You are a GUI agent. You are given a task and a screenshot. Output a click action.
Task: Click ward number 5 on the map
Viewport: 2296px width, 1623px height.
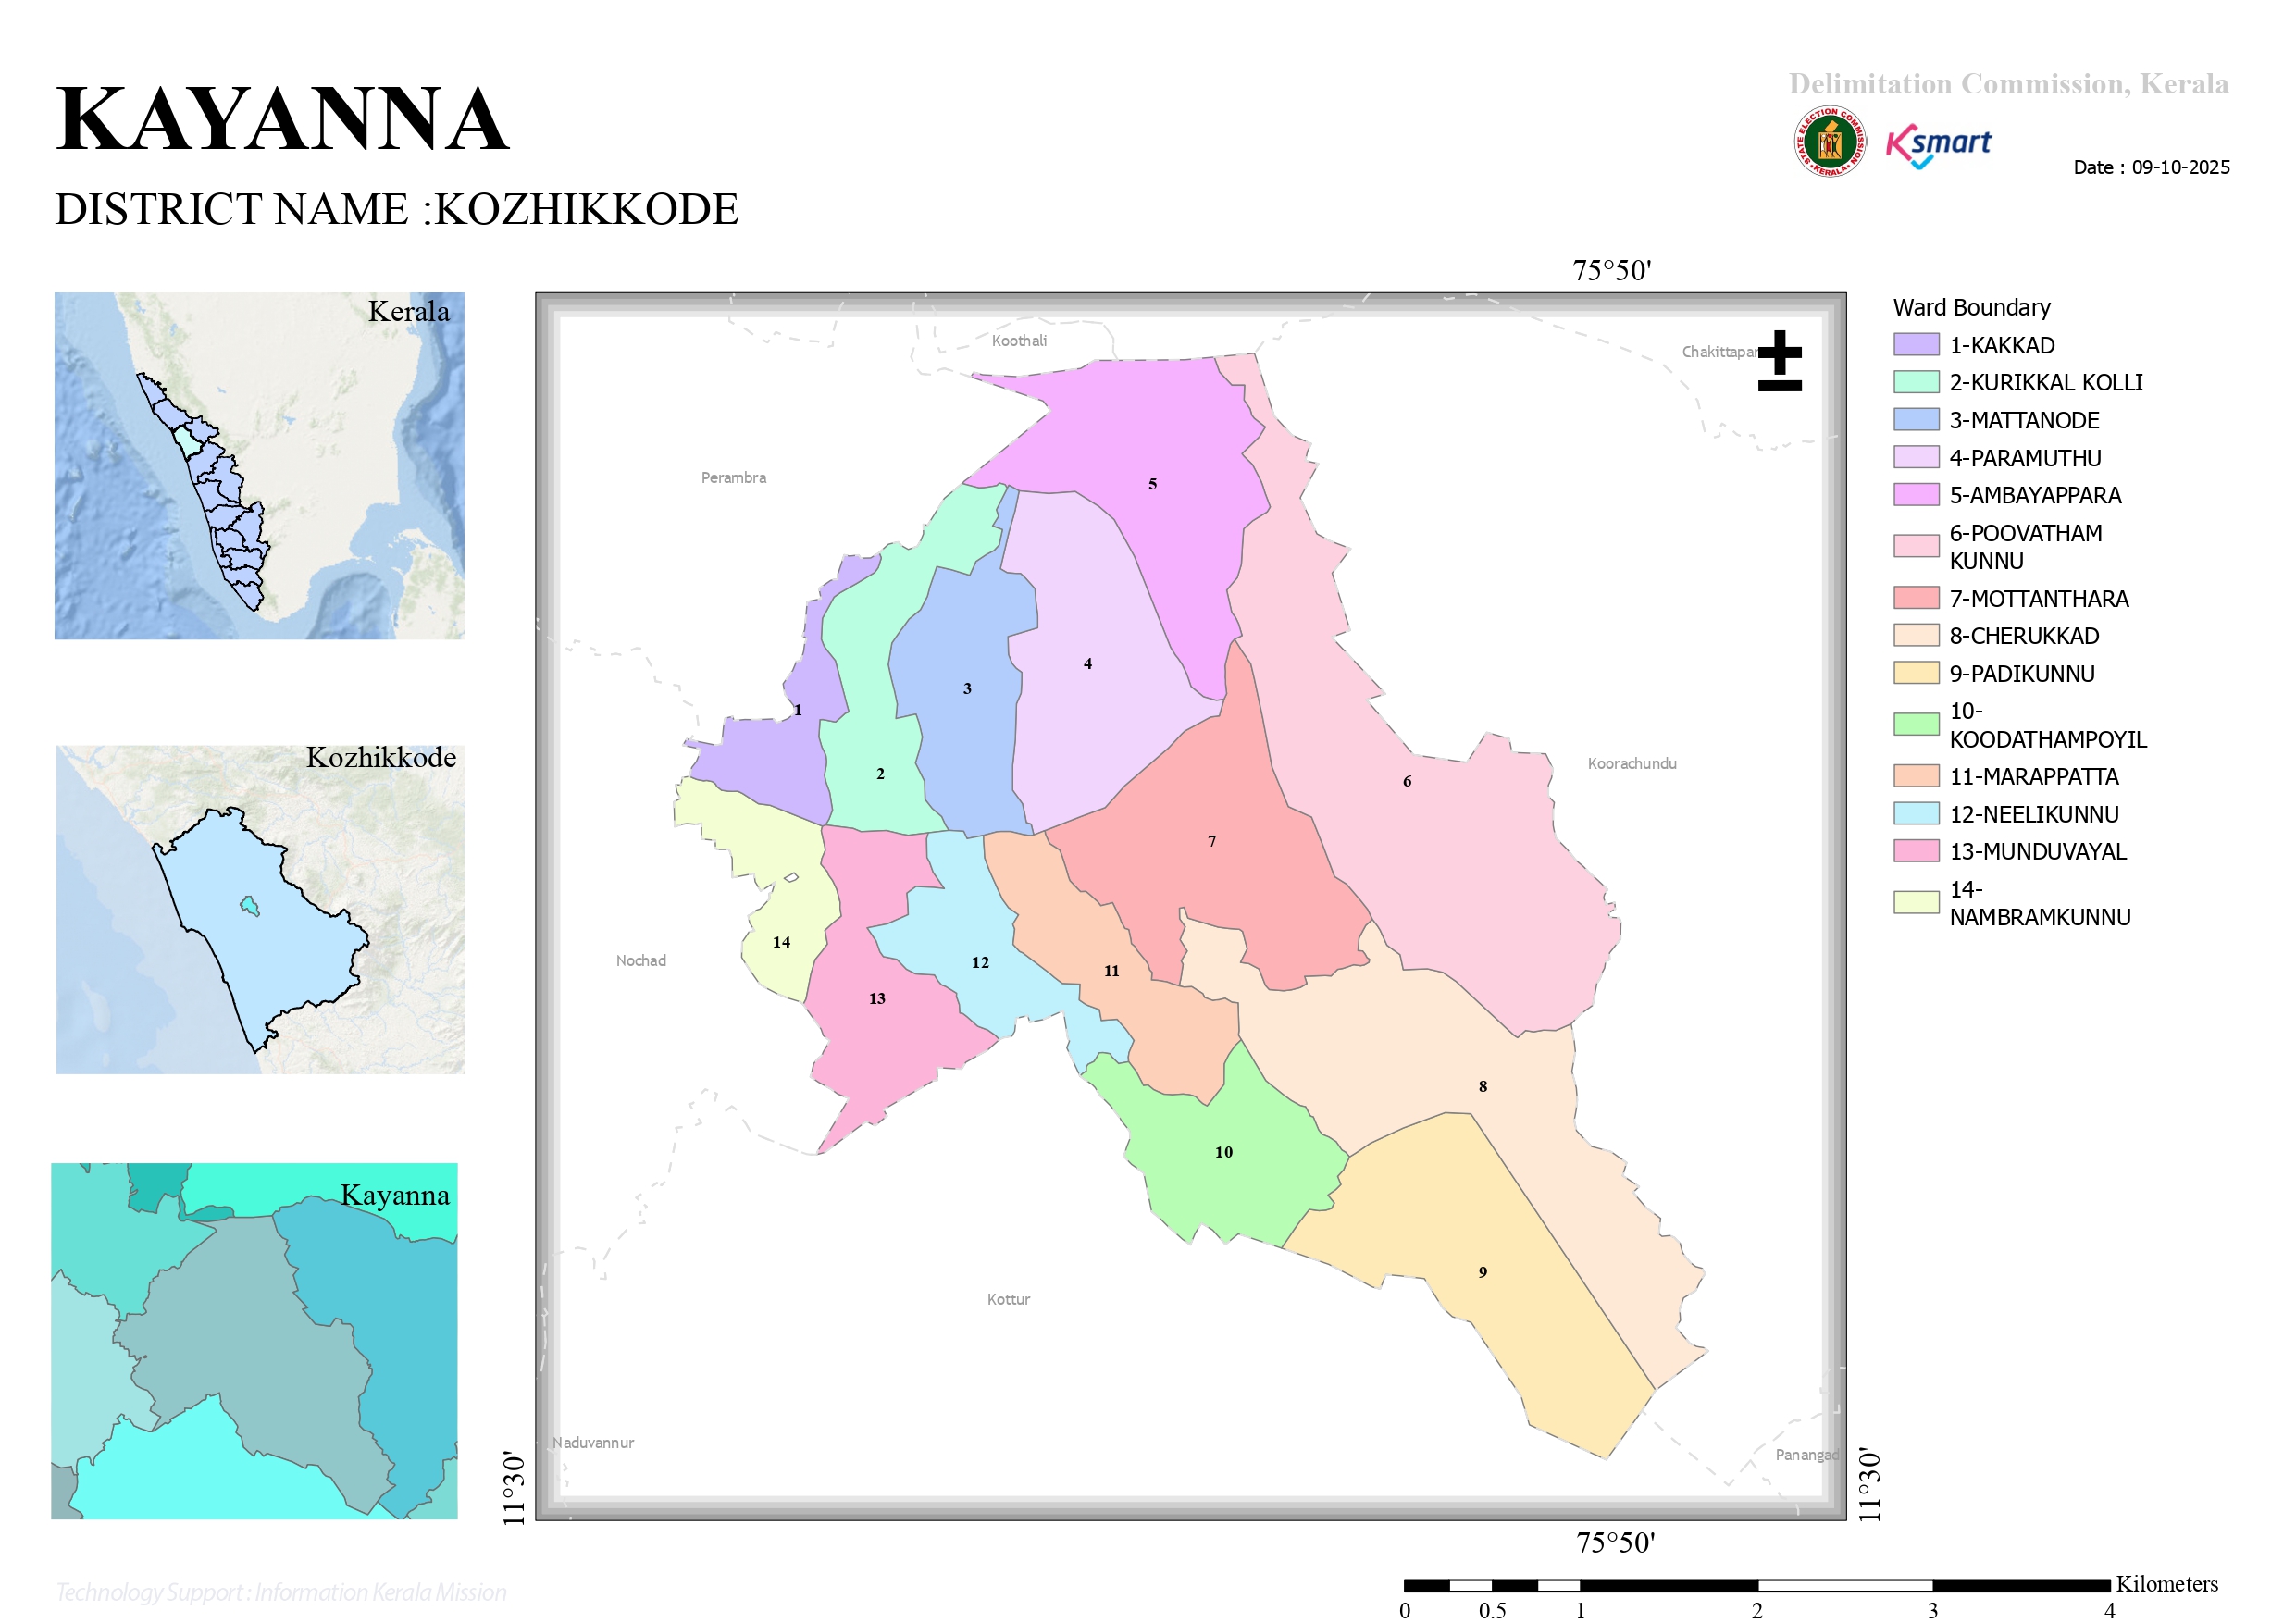coord(1152,484)
